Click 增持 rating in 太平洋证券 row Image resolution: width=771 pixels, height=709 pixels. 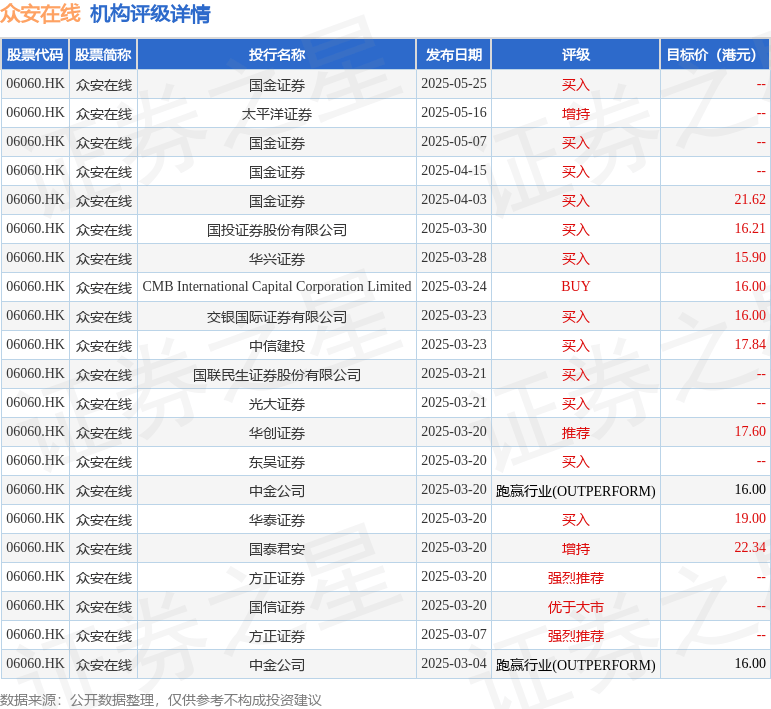(x=576, y=114)
